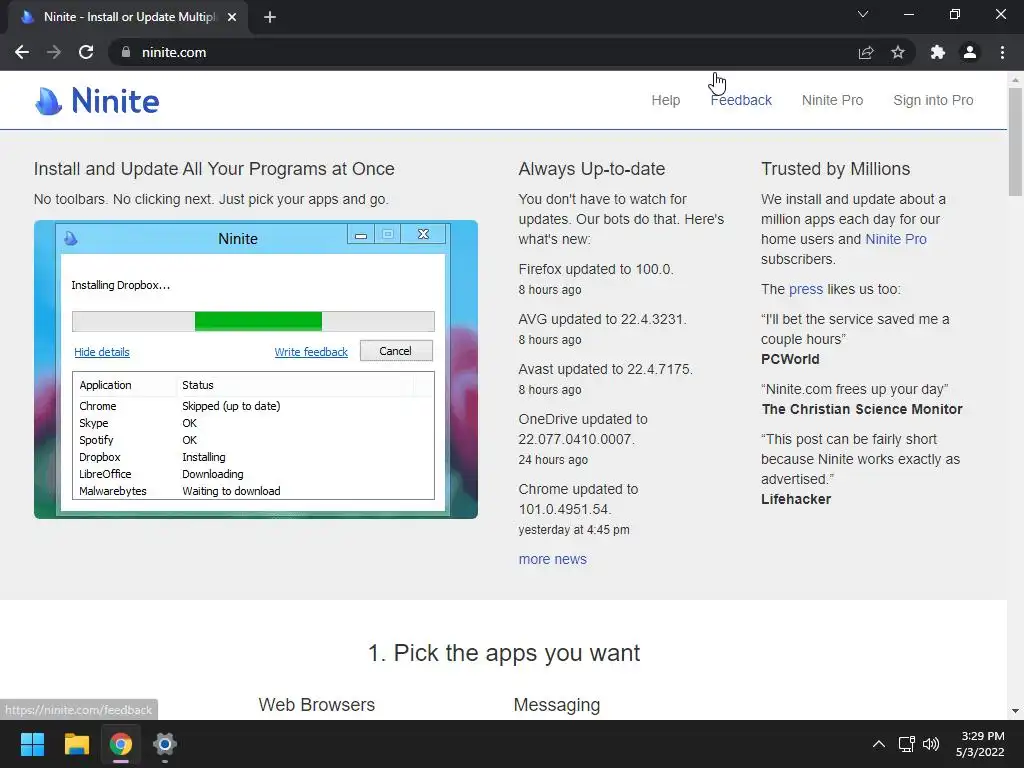
Task: Open the press link
Action: click(806, 289)
